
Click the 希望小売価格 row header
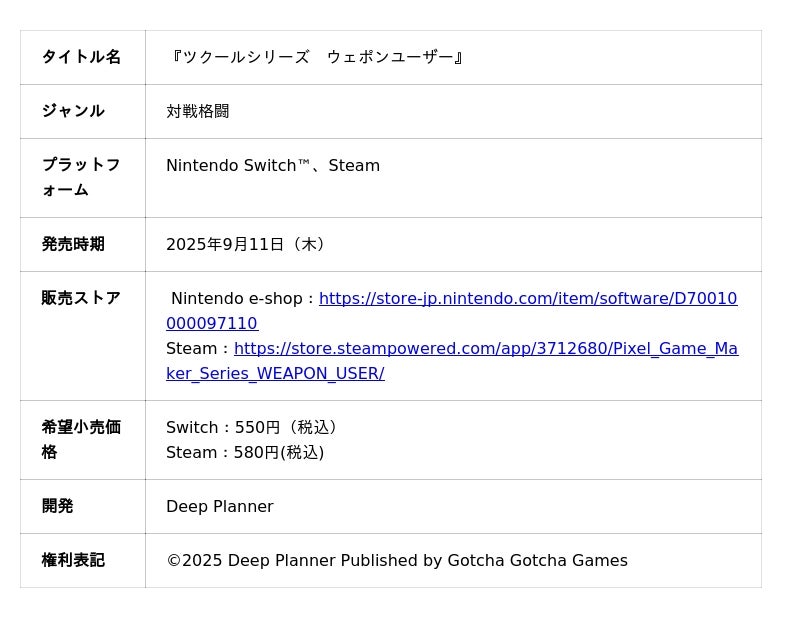pos(81,439)
